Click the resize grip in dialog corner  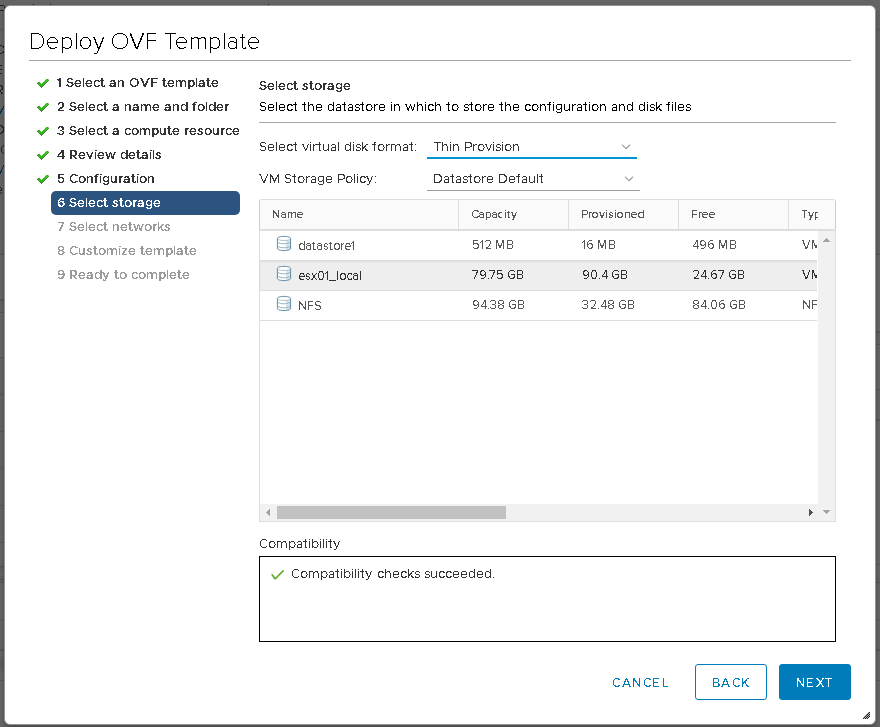(865, 715)
